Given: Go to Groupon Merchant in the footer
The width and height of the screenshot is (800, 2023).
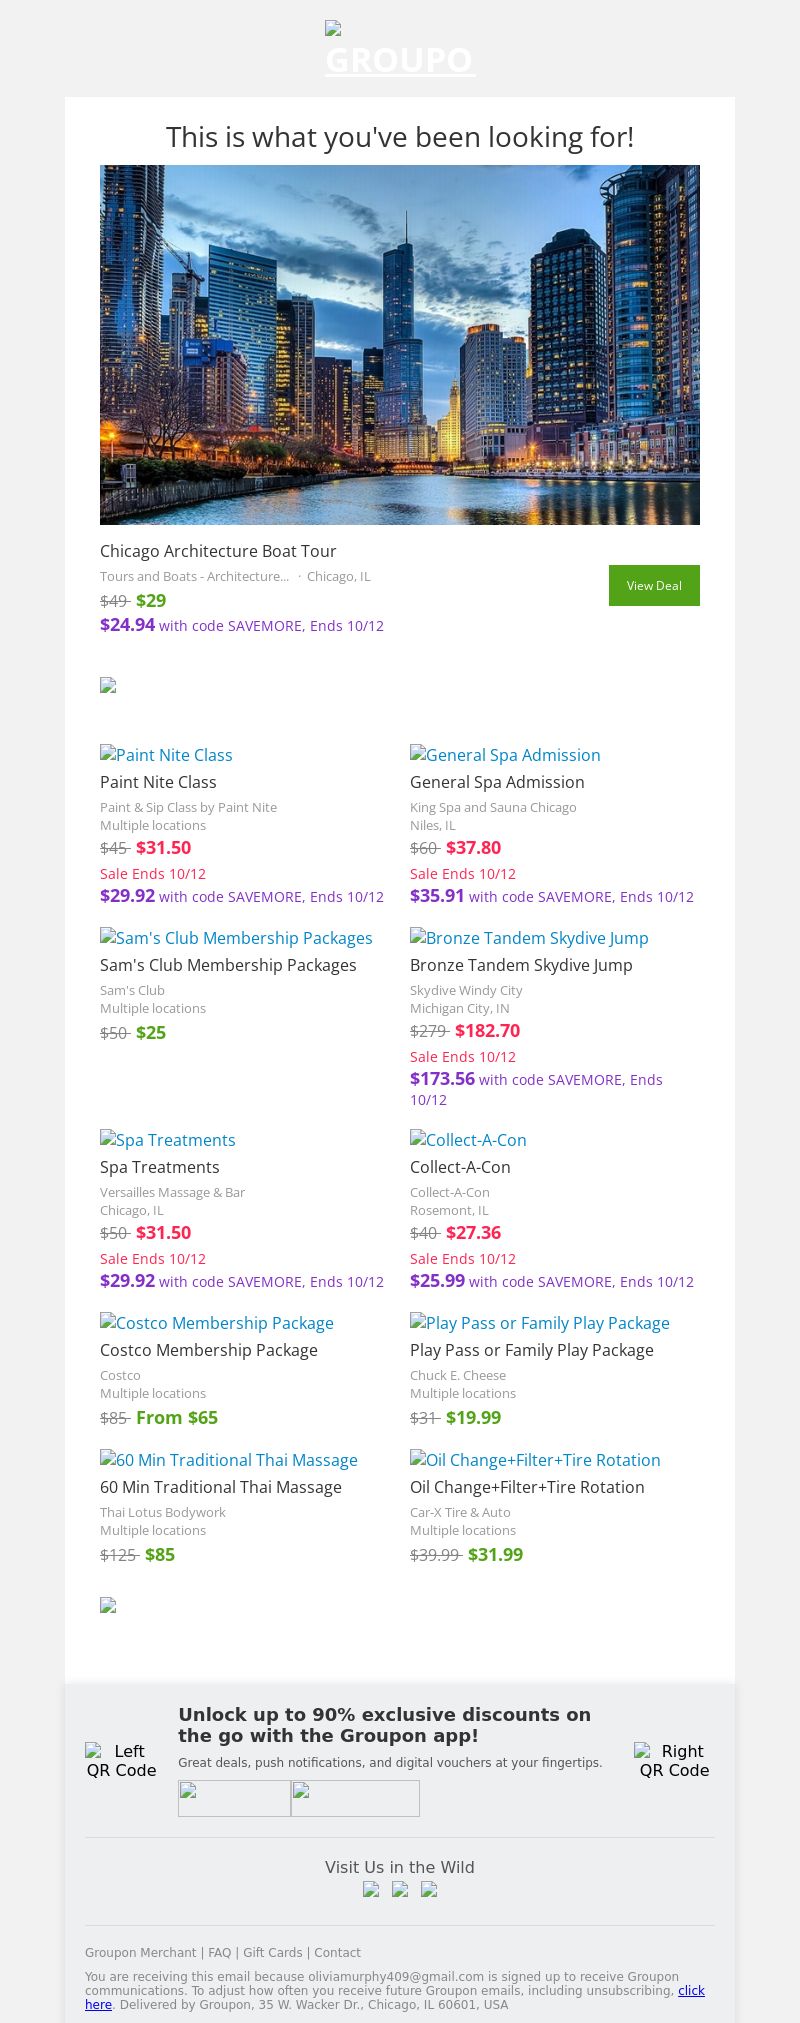Looking at the screenshot, I should point(140,1952).
